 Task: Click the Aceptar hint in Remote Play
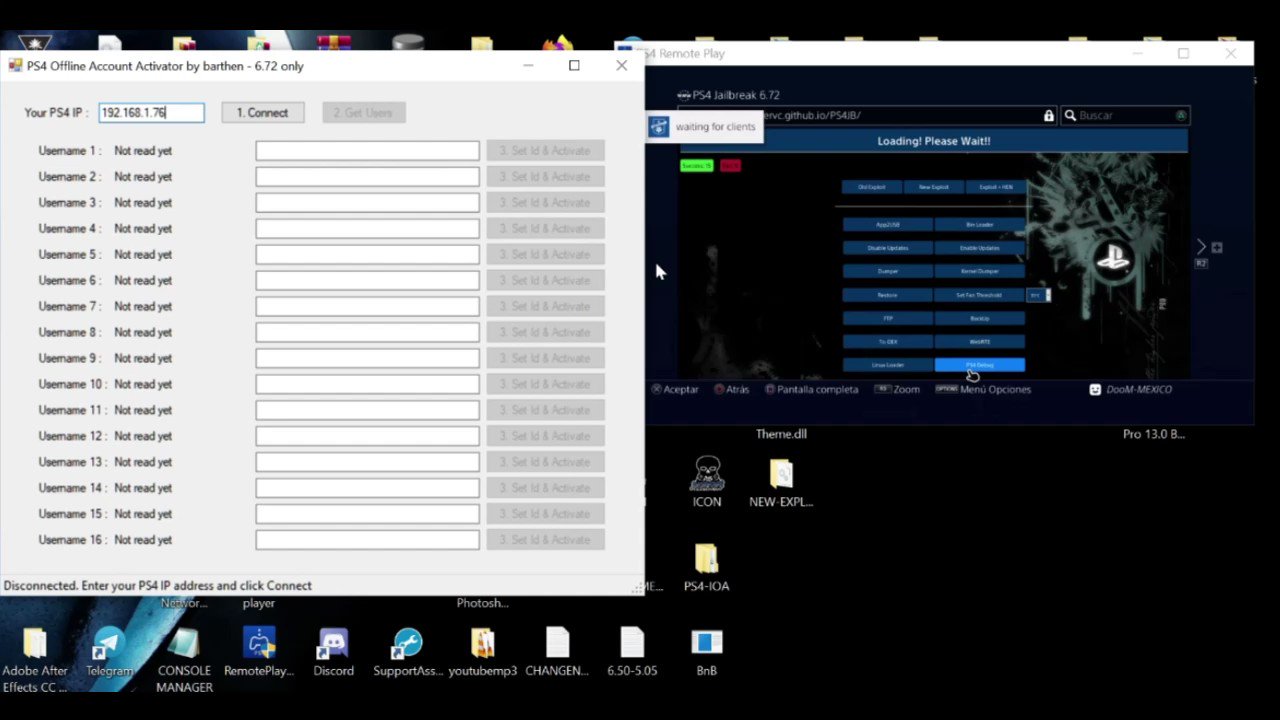coord(675,390)
